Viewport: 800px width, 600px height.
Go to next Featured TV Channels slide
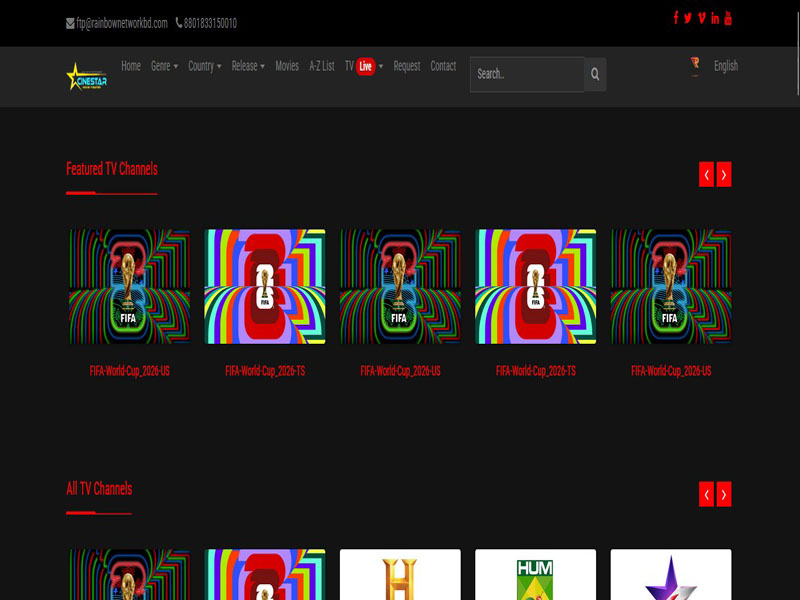pos(723,174)
